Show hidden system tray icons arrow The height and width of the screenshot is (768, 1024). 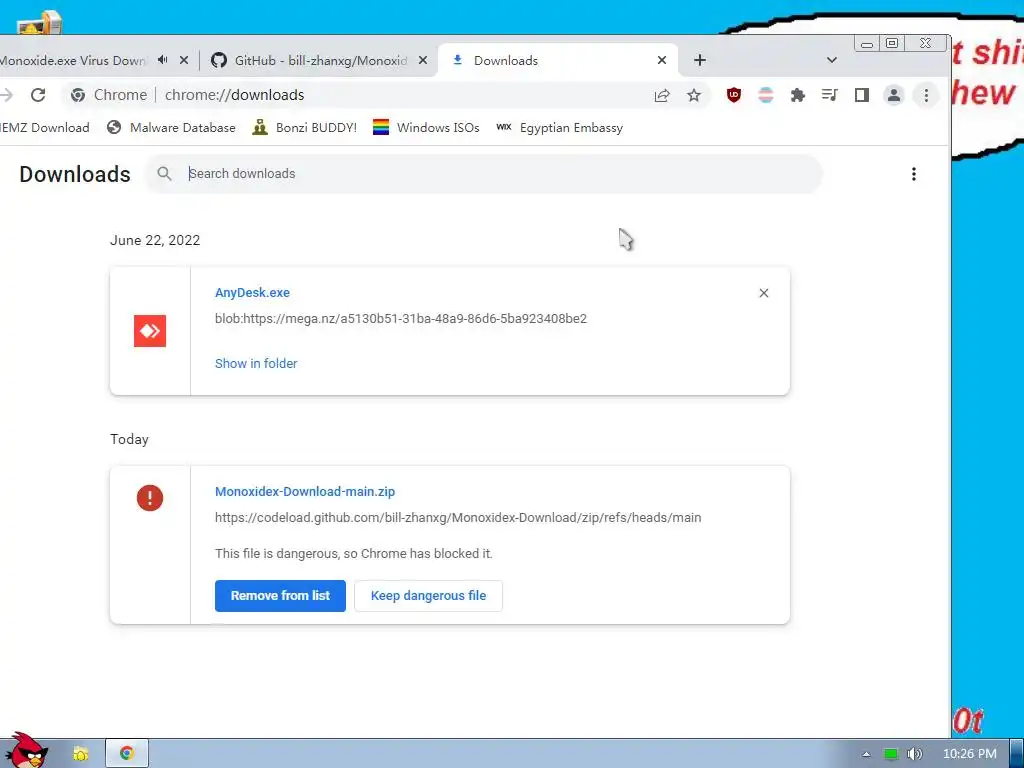click(866, 754)
